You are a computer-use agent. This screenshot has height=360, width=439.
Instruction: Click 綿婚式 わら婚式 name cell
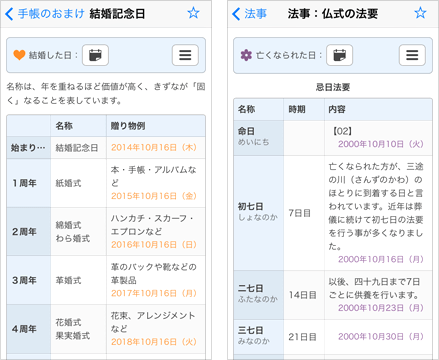(x=78, y=232)
